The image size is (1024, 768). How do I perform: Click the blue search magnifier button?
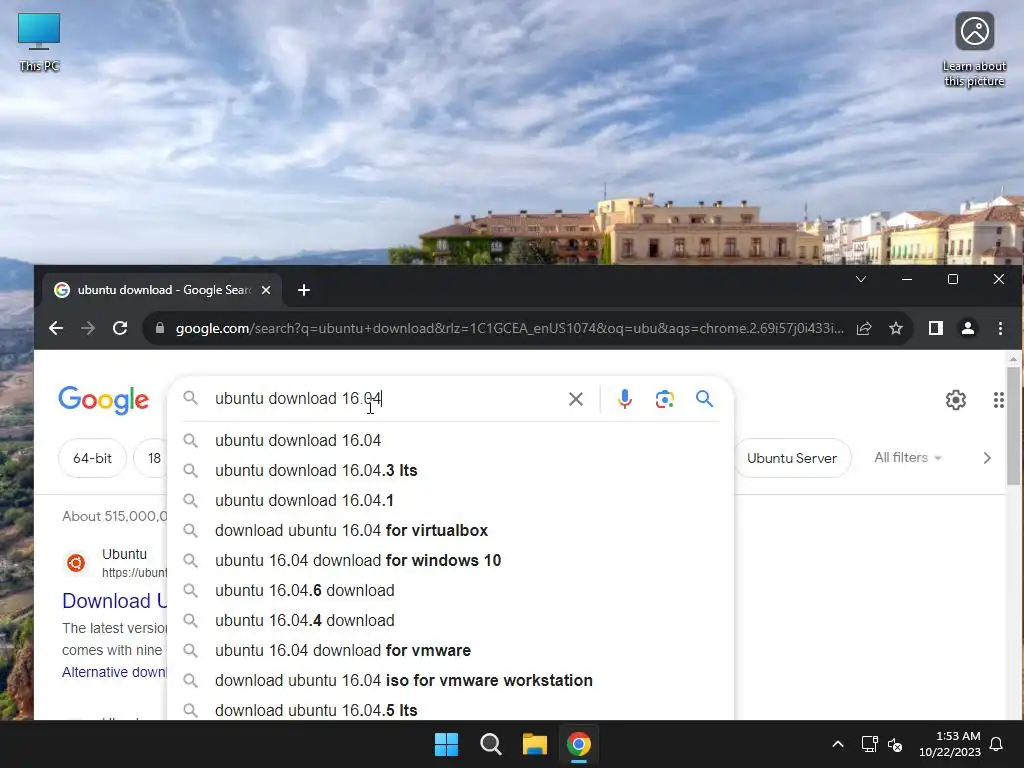(704, 398)
